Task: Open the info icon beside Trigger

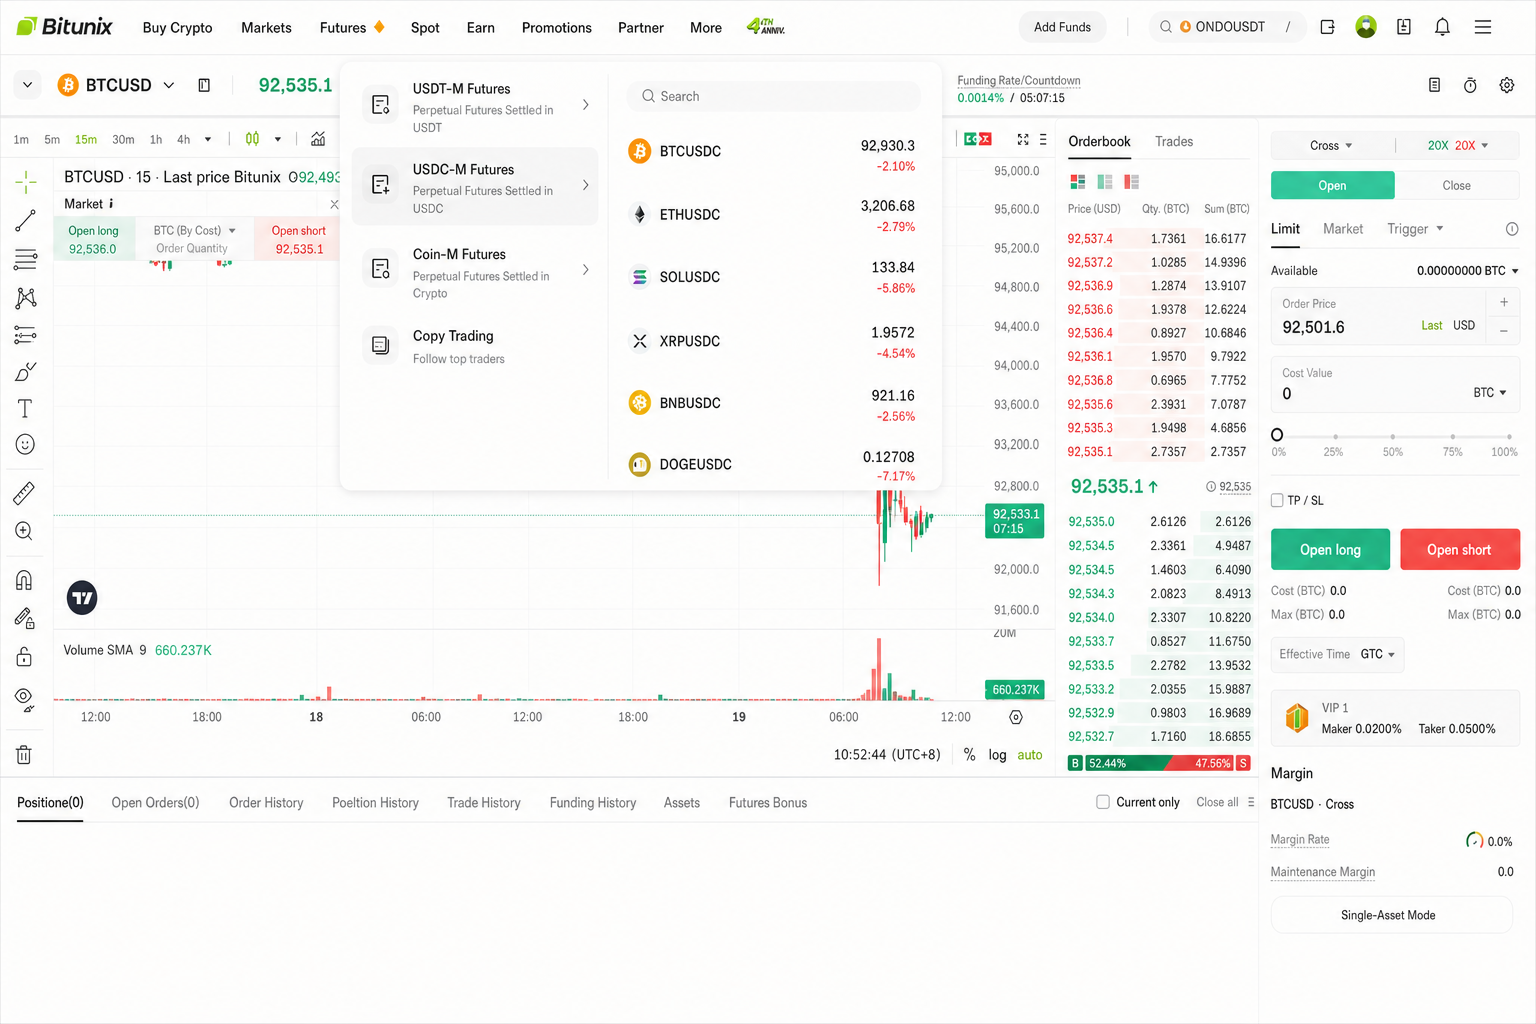Action: [x=1512, y=229]
